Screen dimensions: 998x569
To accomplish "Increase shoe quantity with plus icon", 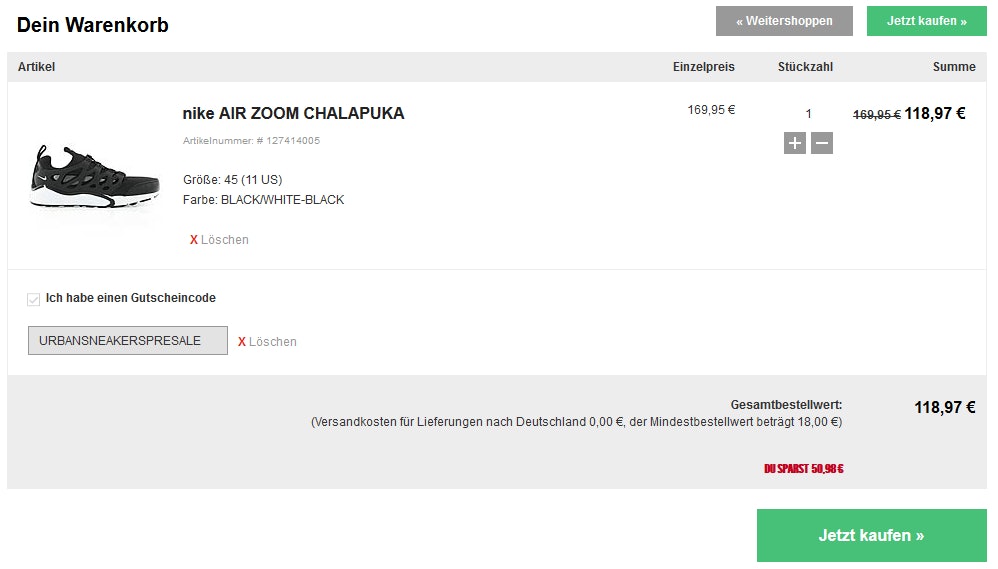I will click(795, 143).
